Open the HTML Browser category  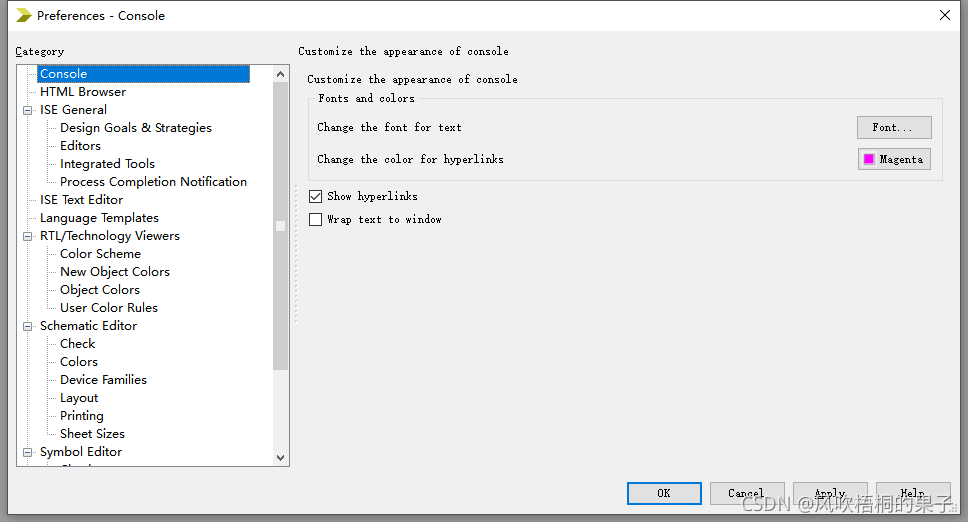click(83, 92)
